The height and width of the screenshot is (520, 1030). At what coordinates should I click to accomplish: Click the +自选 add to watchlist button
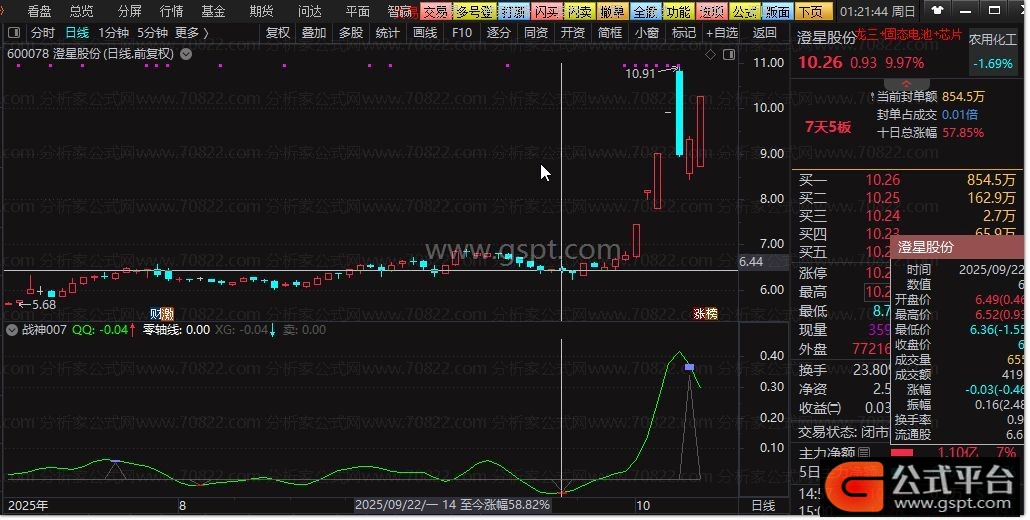coord(721,33)
